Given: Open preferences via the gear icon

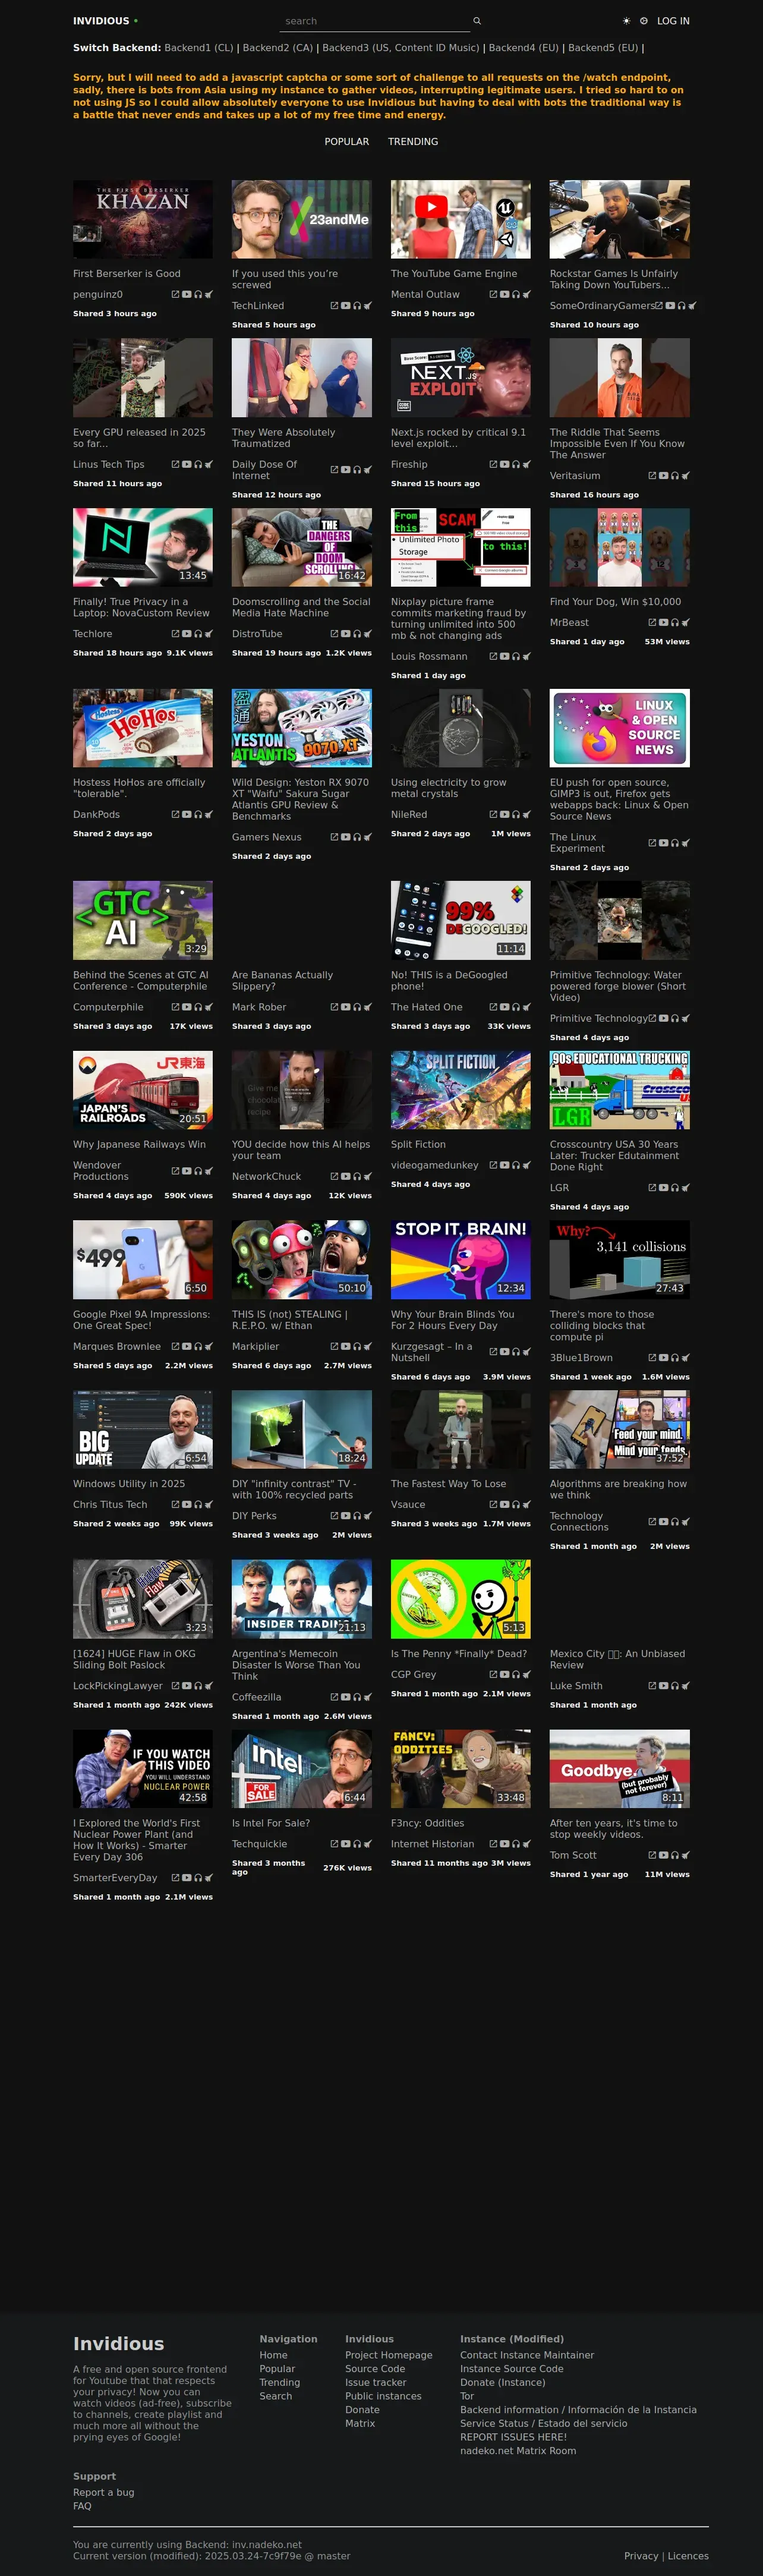Looking at the screenshot, I should pos(644,21).
